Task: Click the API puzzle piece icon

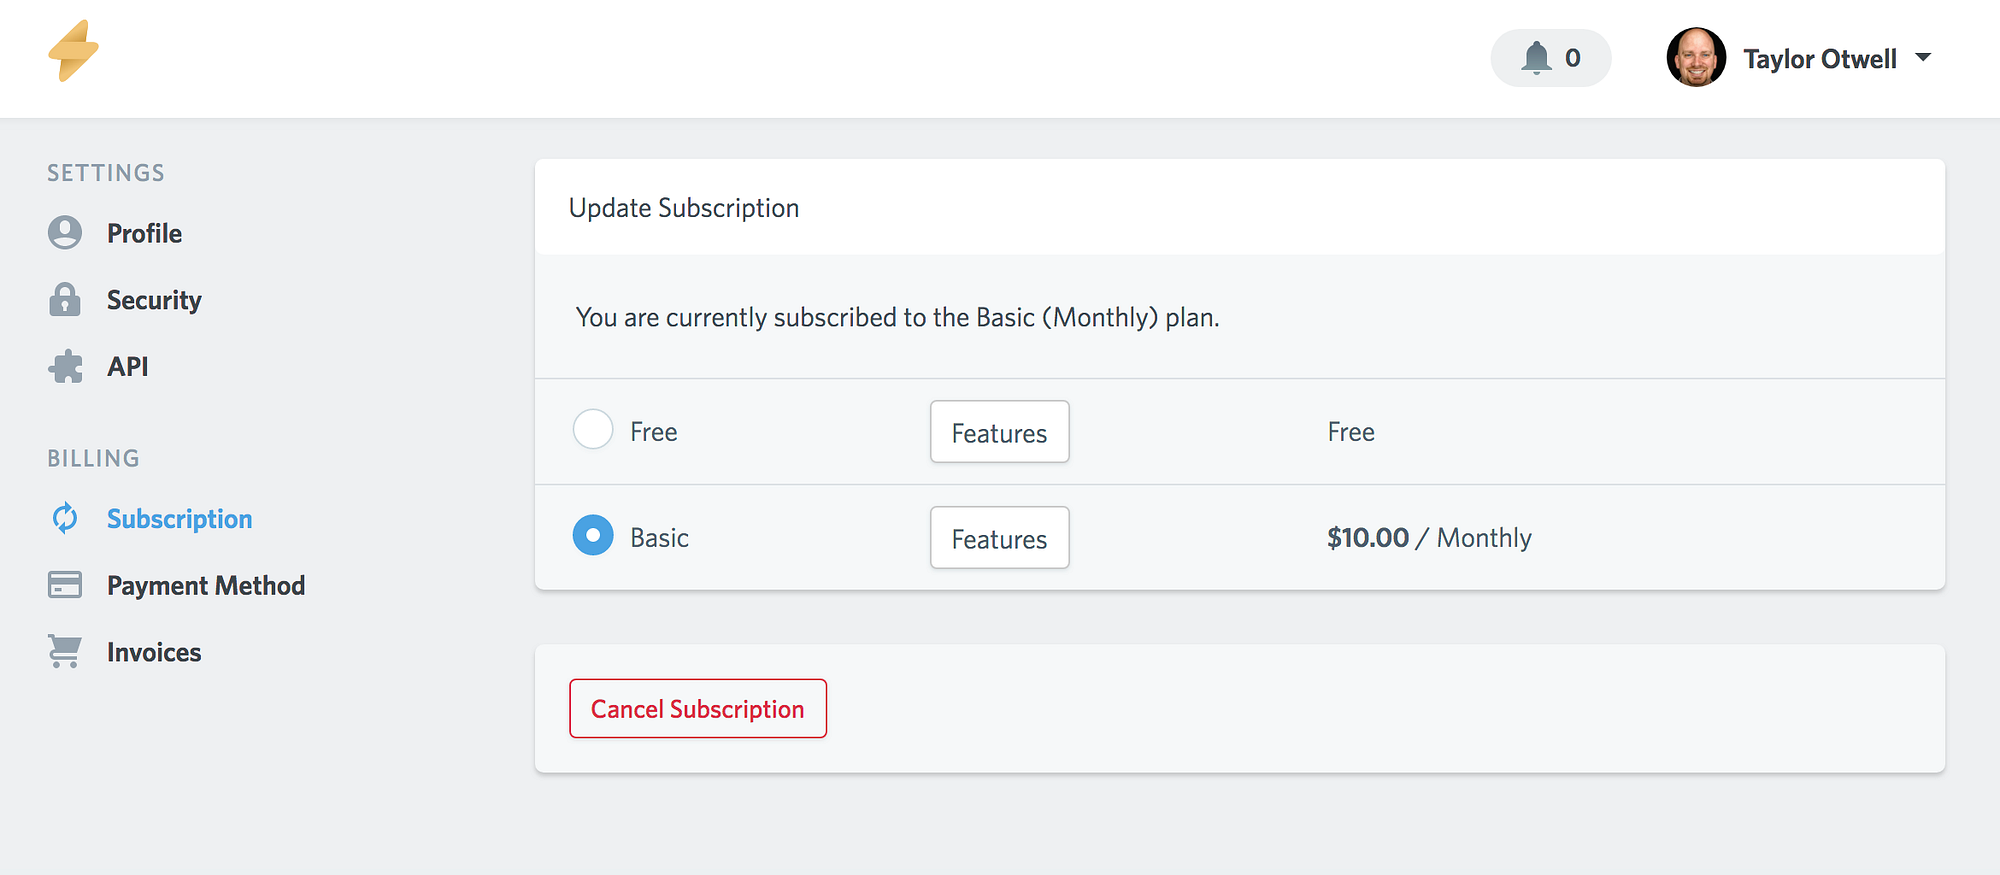Action: 66,367
